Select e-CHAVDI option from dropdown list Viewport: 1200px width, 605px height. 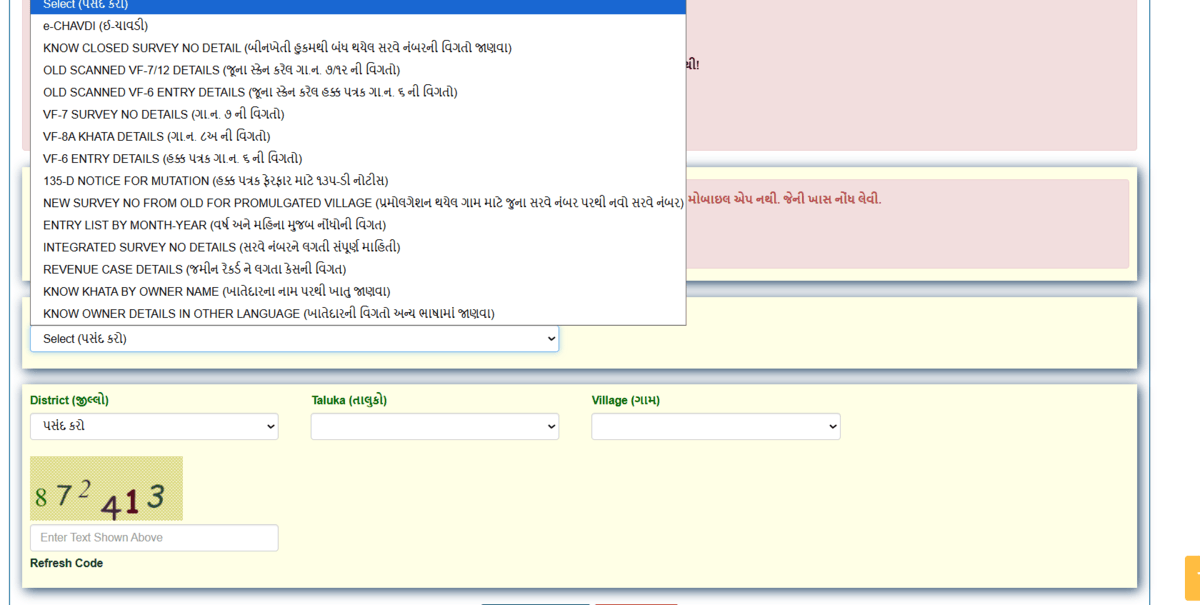[x=95, y=26]
